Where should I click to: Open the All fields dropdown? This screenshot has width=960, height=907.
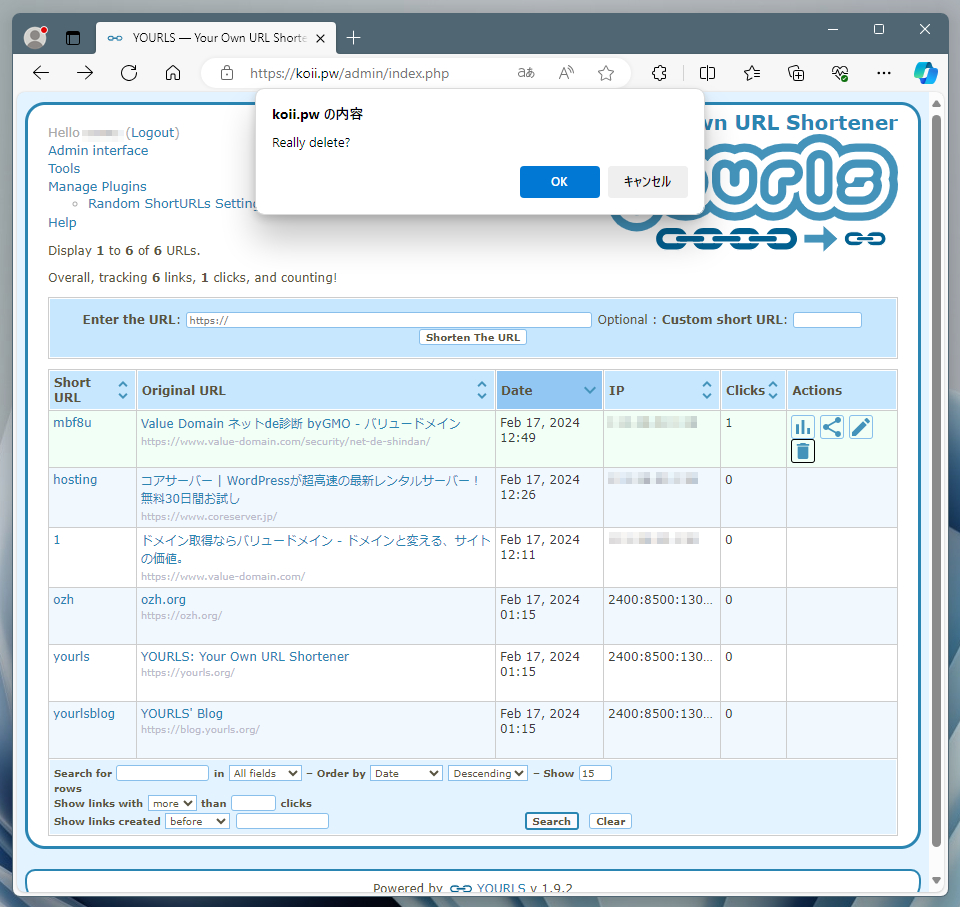[266, 773]
